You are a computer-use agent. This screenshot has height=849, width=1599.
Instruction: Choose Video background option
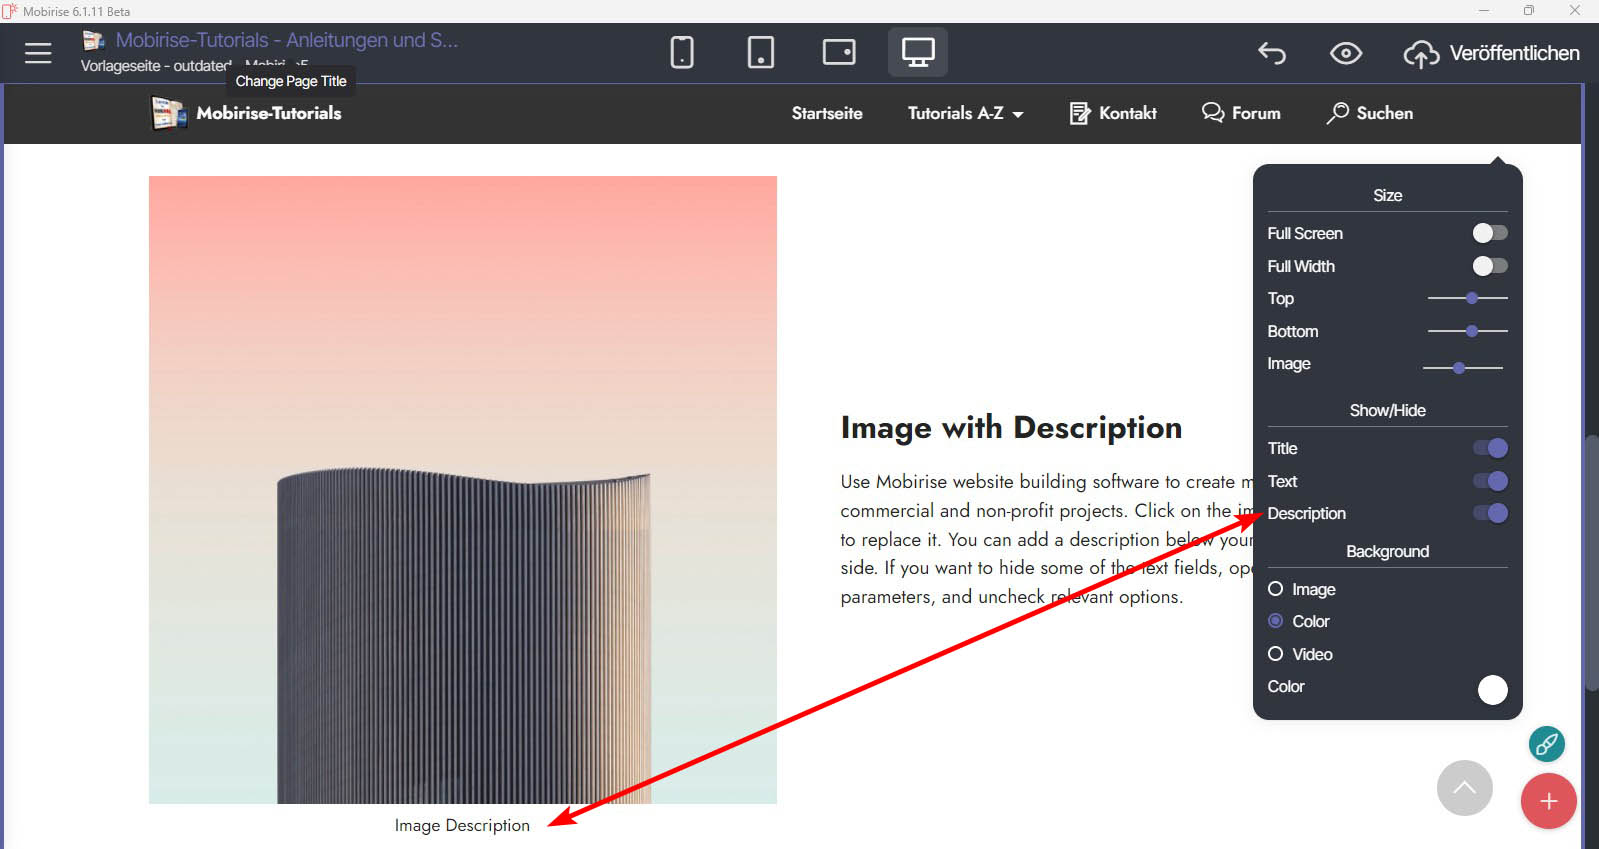(1276, 654)
